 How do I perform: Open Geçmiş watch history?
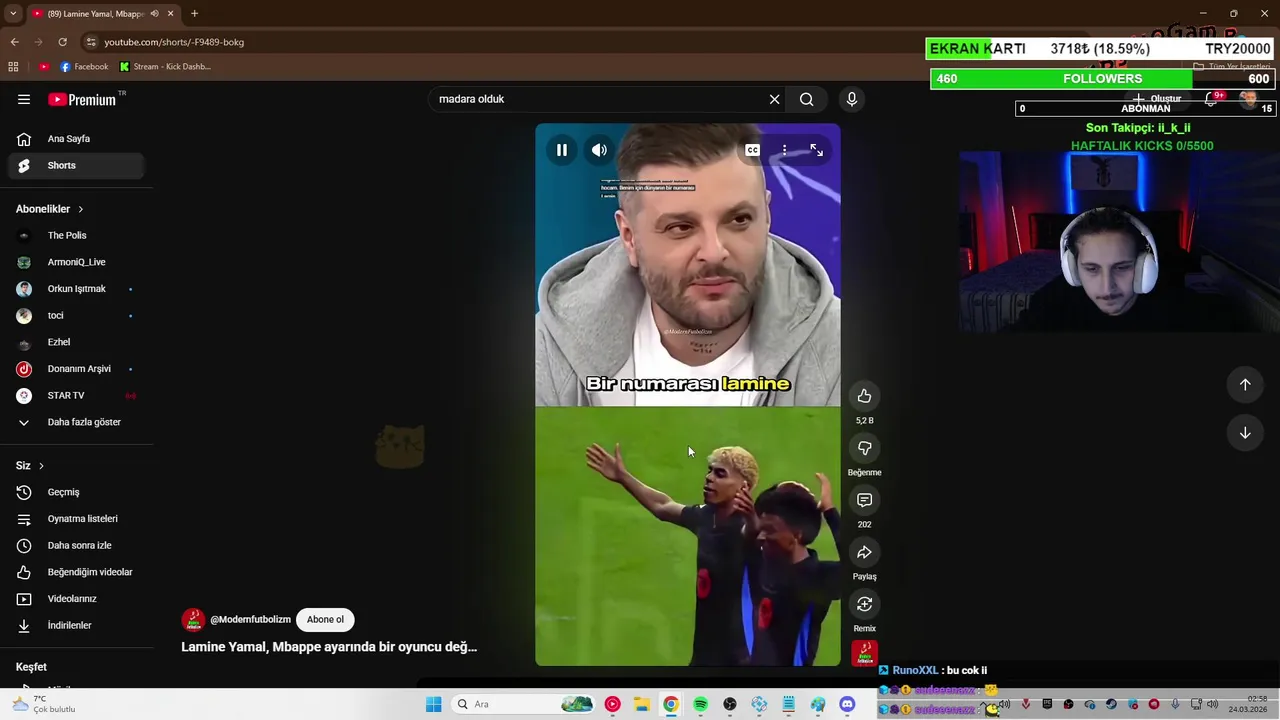[x=76, y=492]
